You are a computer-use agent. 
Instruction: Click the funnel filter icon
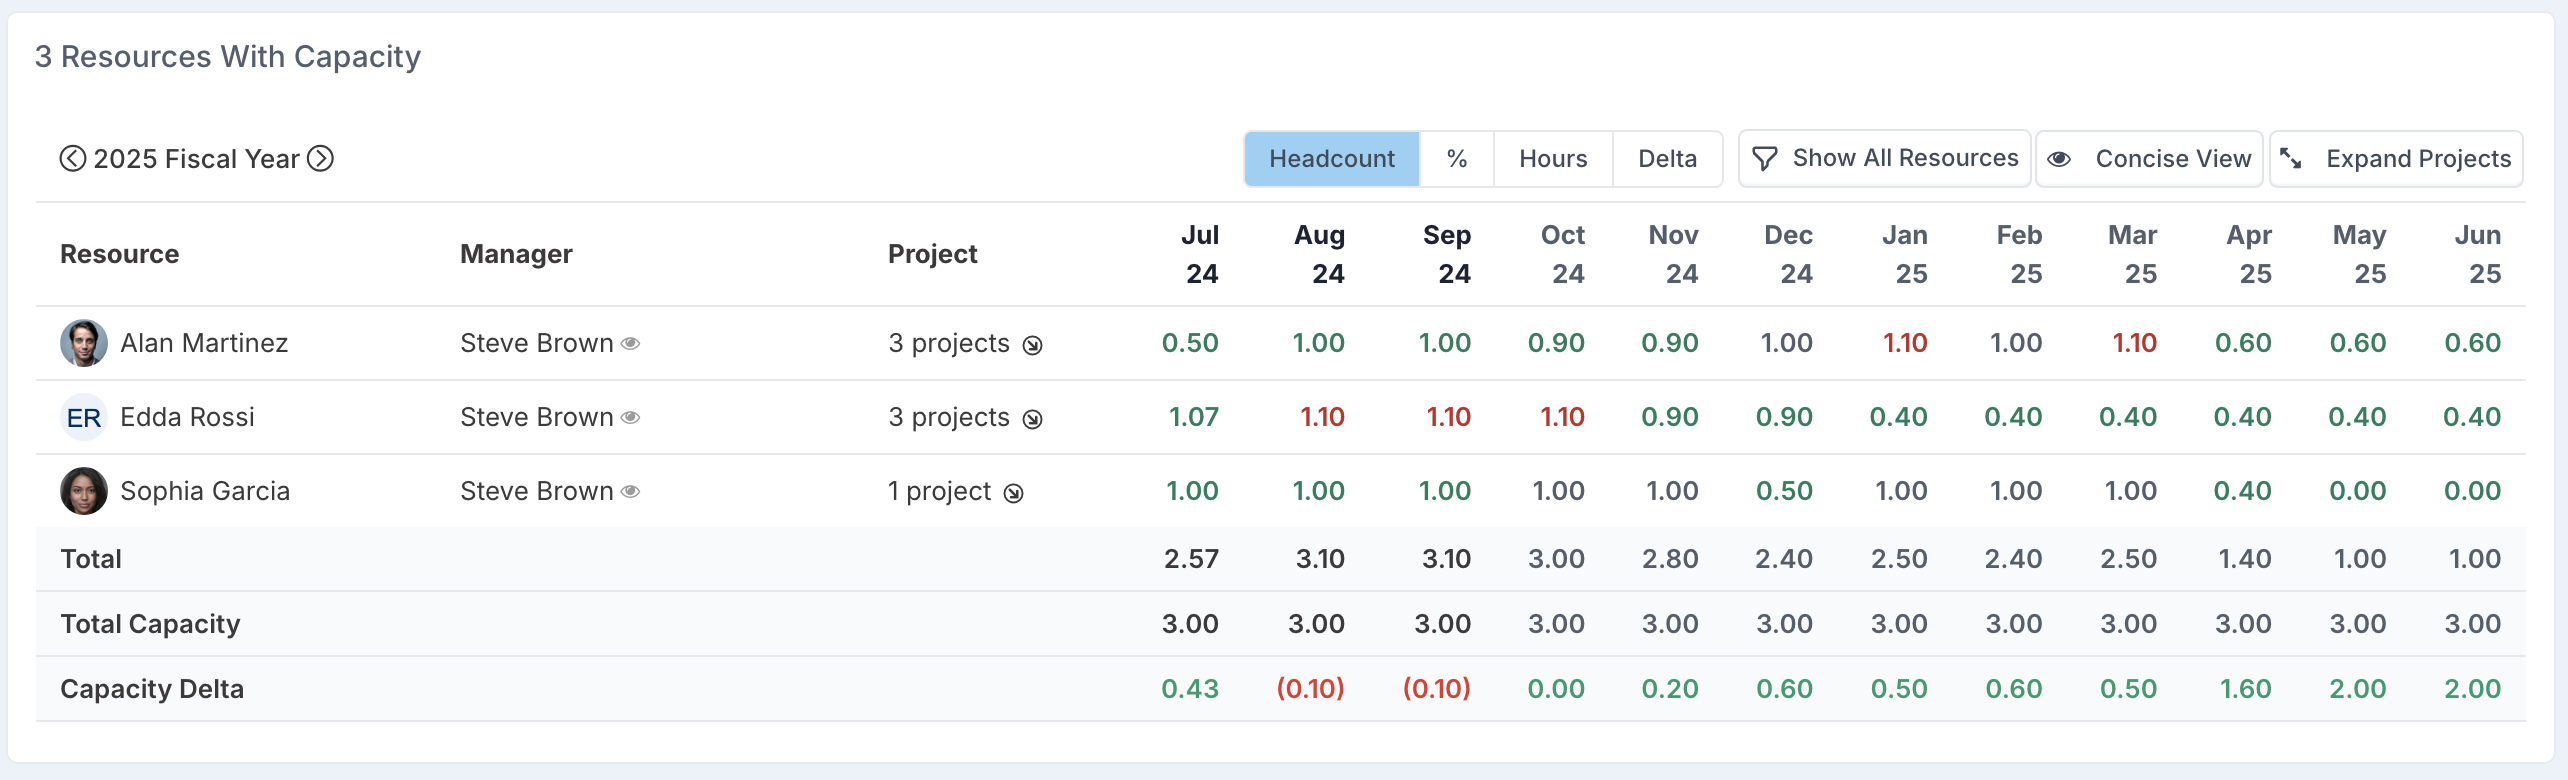(x=1765, y=159)
